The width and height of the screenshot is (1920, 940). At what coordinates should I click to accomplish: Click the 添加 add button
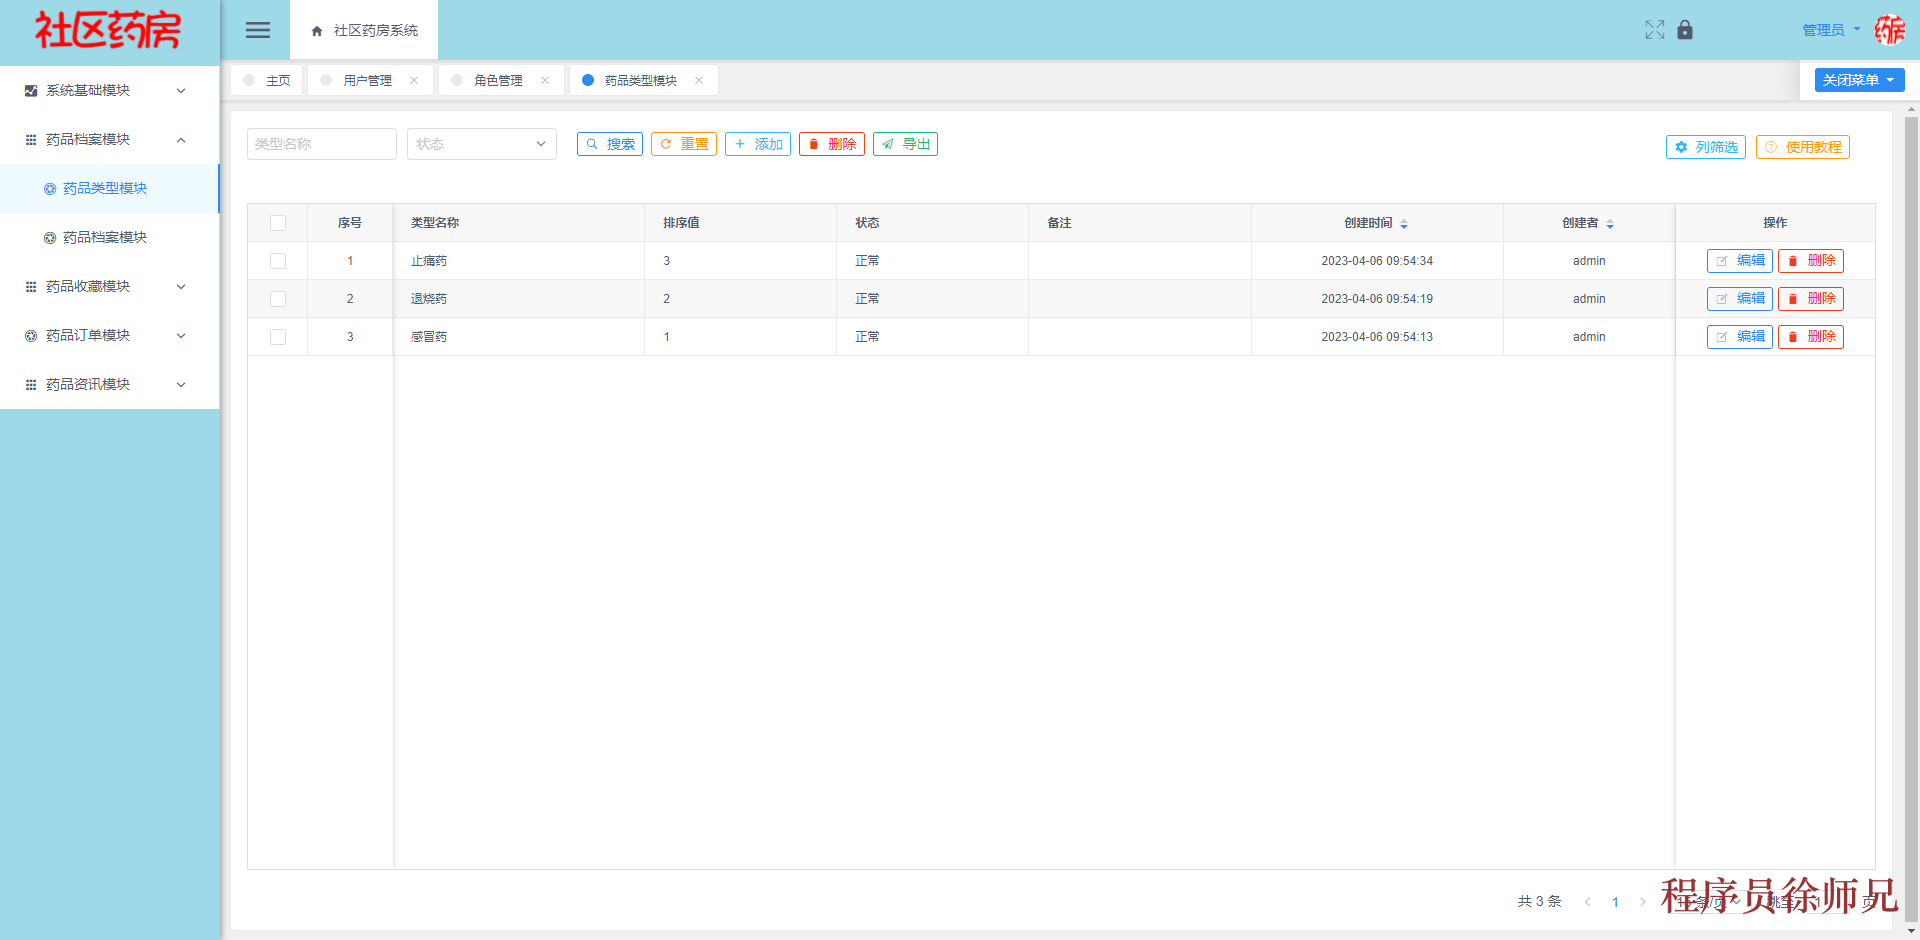coord(758,143)
